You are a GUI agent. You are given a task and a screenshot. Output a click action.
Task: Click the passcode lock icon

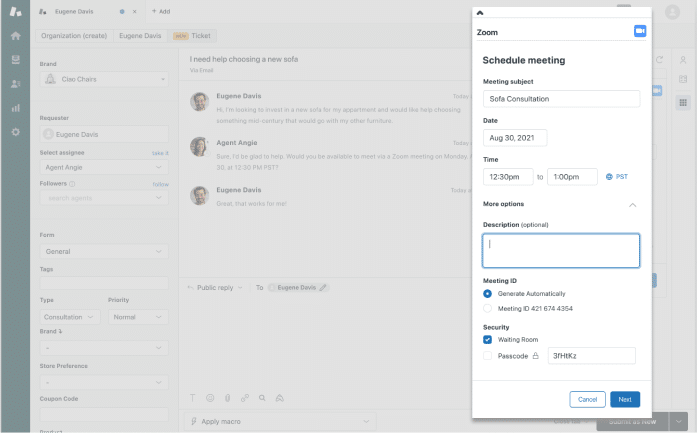536,356
